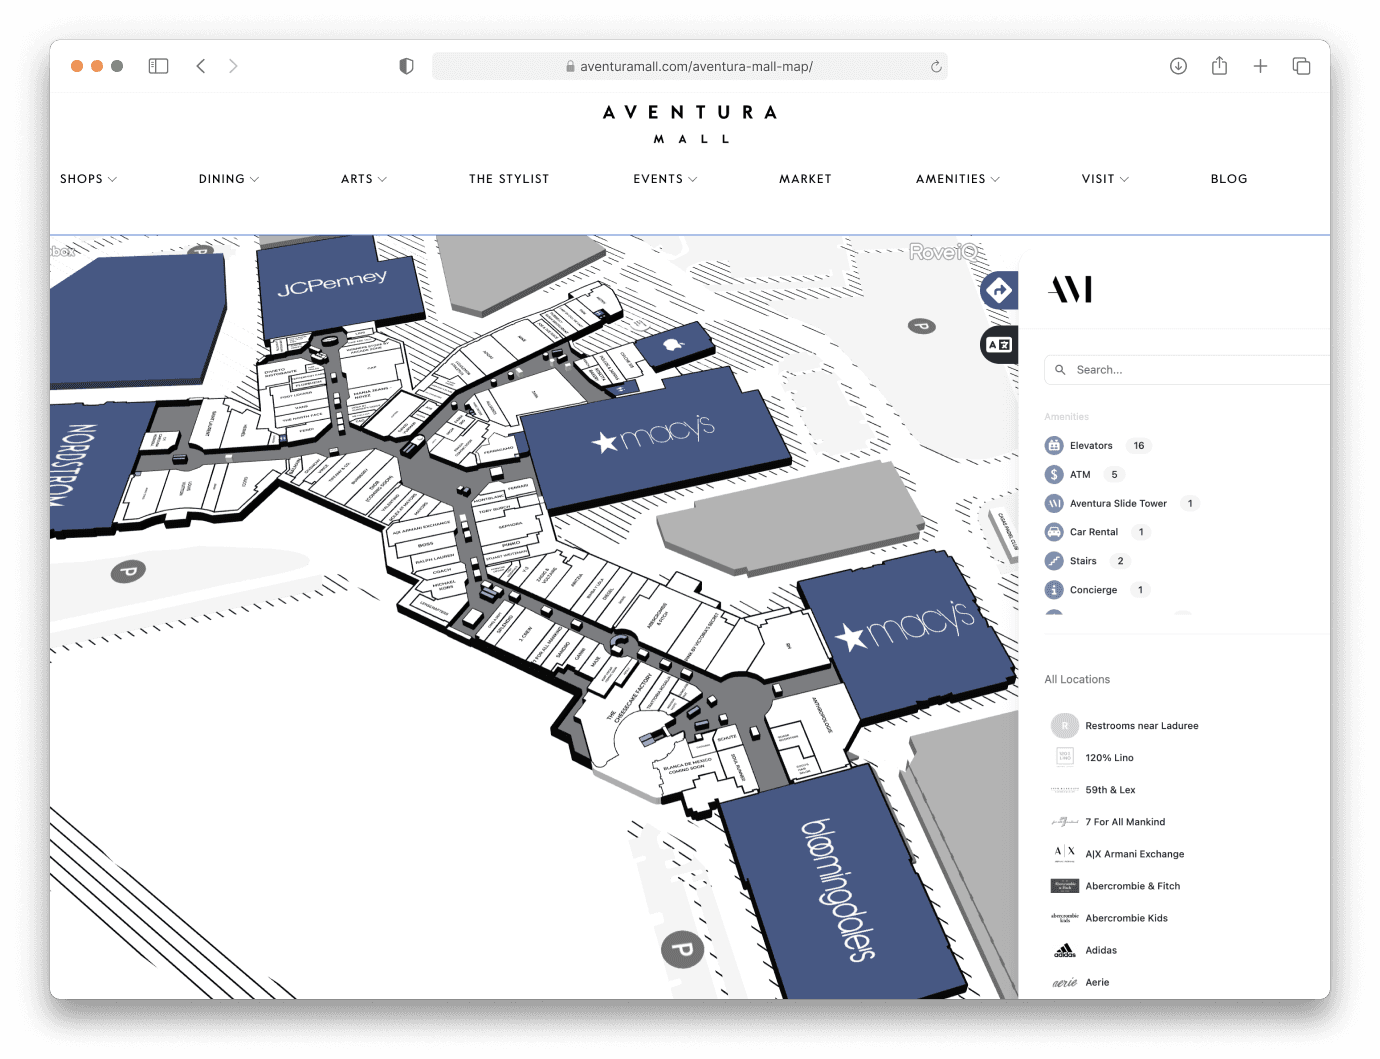Open the directions icon on map
1380x1059 pixels.
(999, 290)
